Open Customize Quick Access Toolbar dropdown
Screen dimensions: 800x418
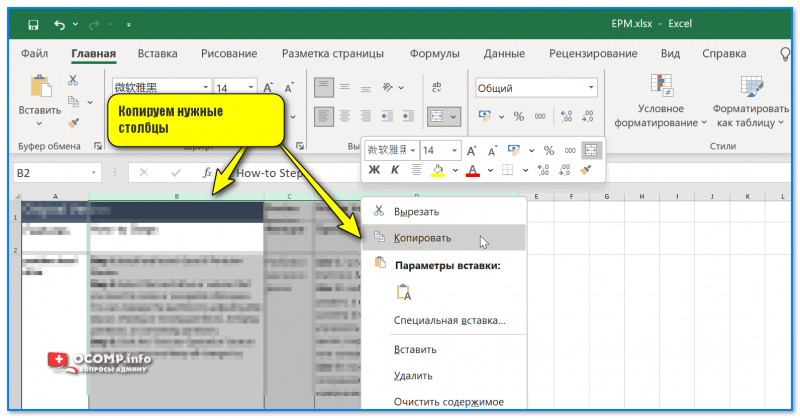[129, 24]
